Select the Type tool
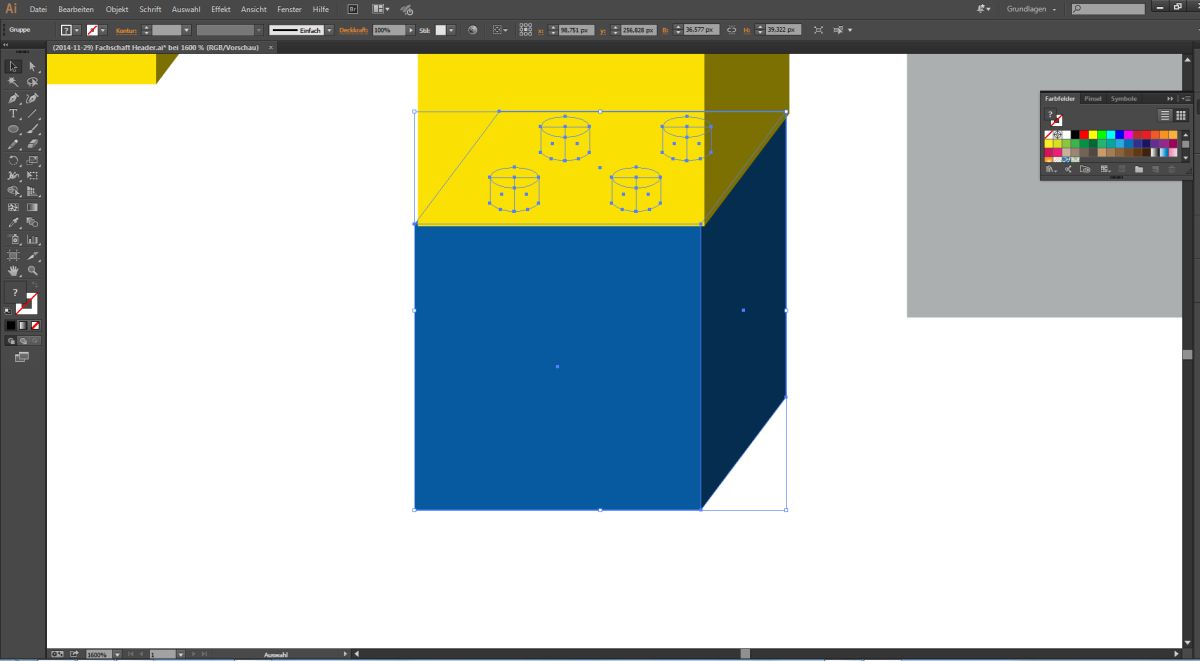The image size is (1200, 661). [13, 114]
